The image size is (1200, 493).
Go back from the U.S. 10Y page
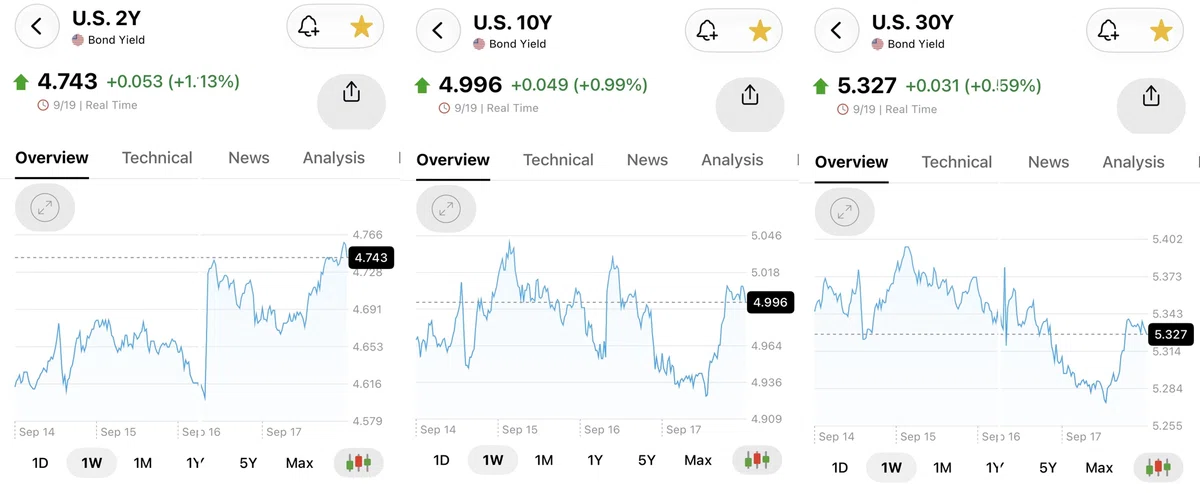tap(438, 30)
